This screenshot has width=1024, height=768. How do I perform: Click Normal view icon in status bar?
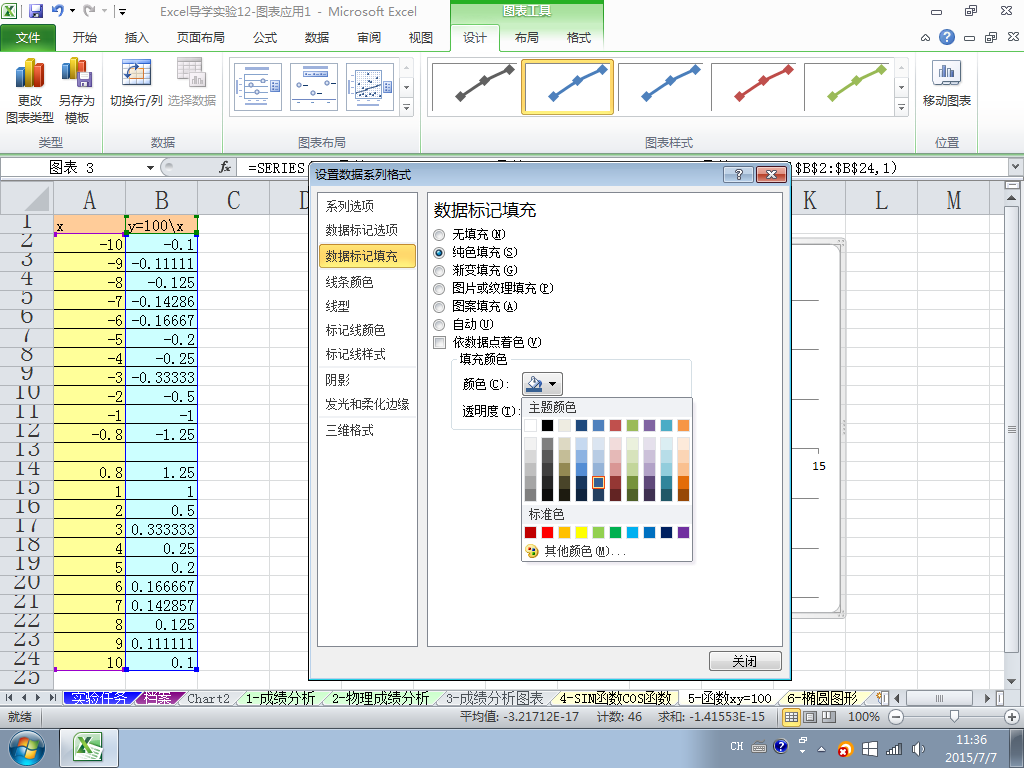(792, 717)
